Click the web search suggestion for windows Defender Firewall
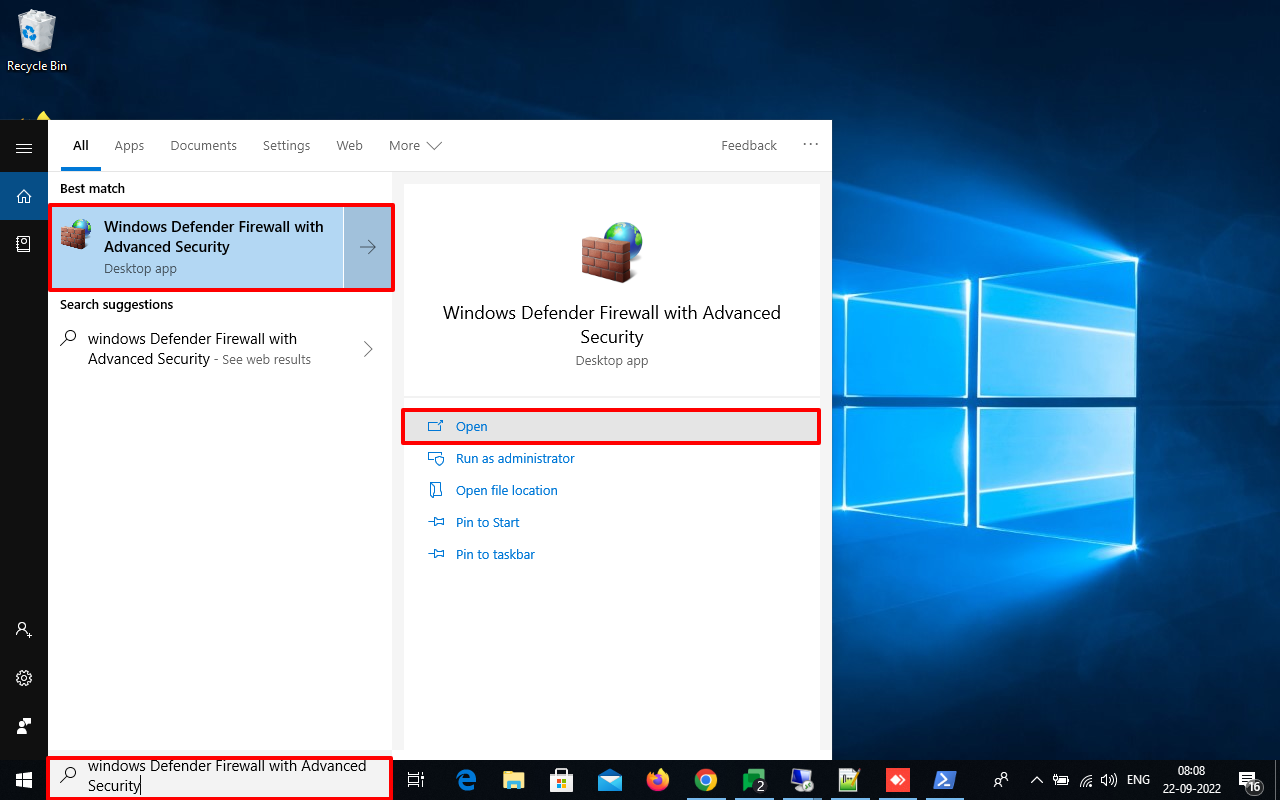This screenshot has width=1280, height=800. tap(200, 349)
